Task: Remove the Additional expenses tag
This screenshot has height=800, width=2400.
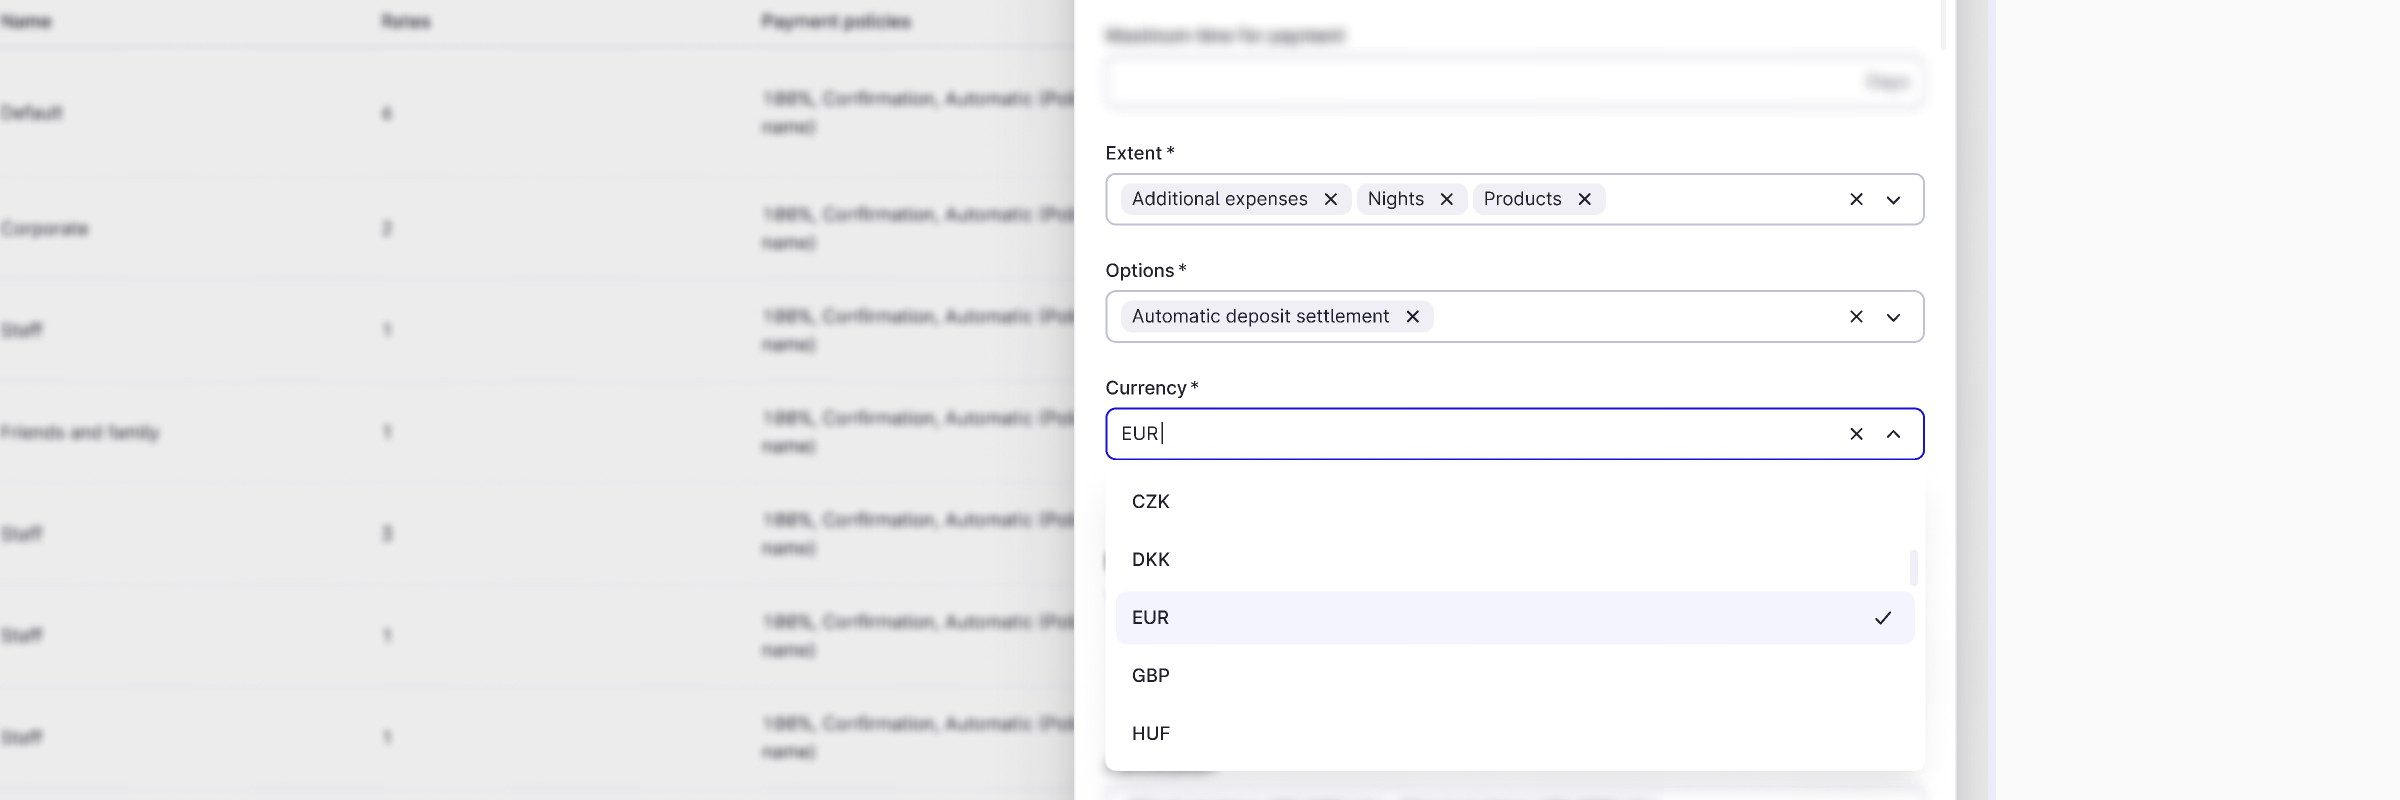Action: coord(1330,199)
